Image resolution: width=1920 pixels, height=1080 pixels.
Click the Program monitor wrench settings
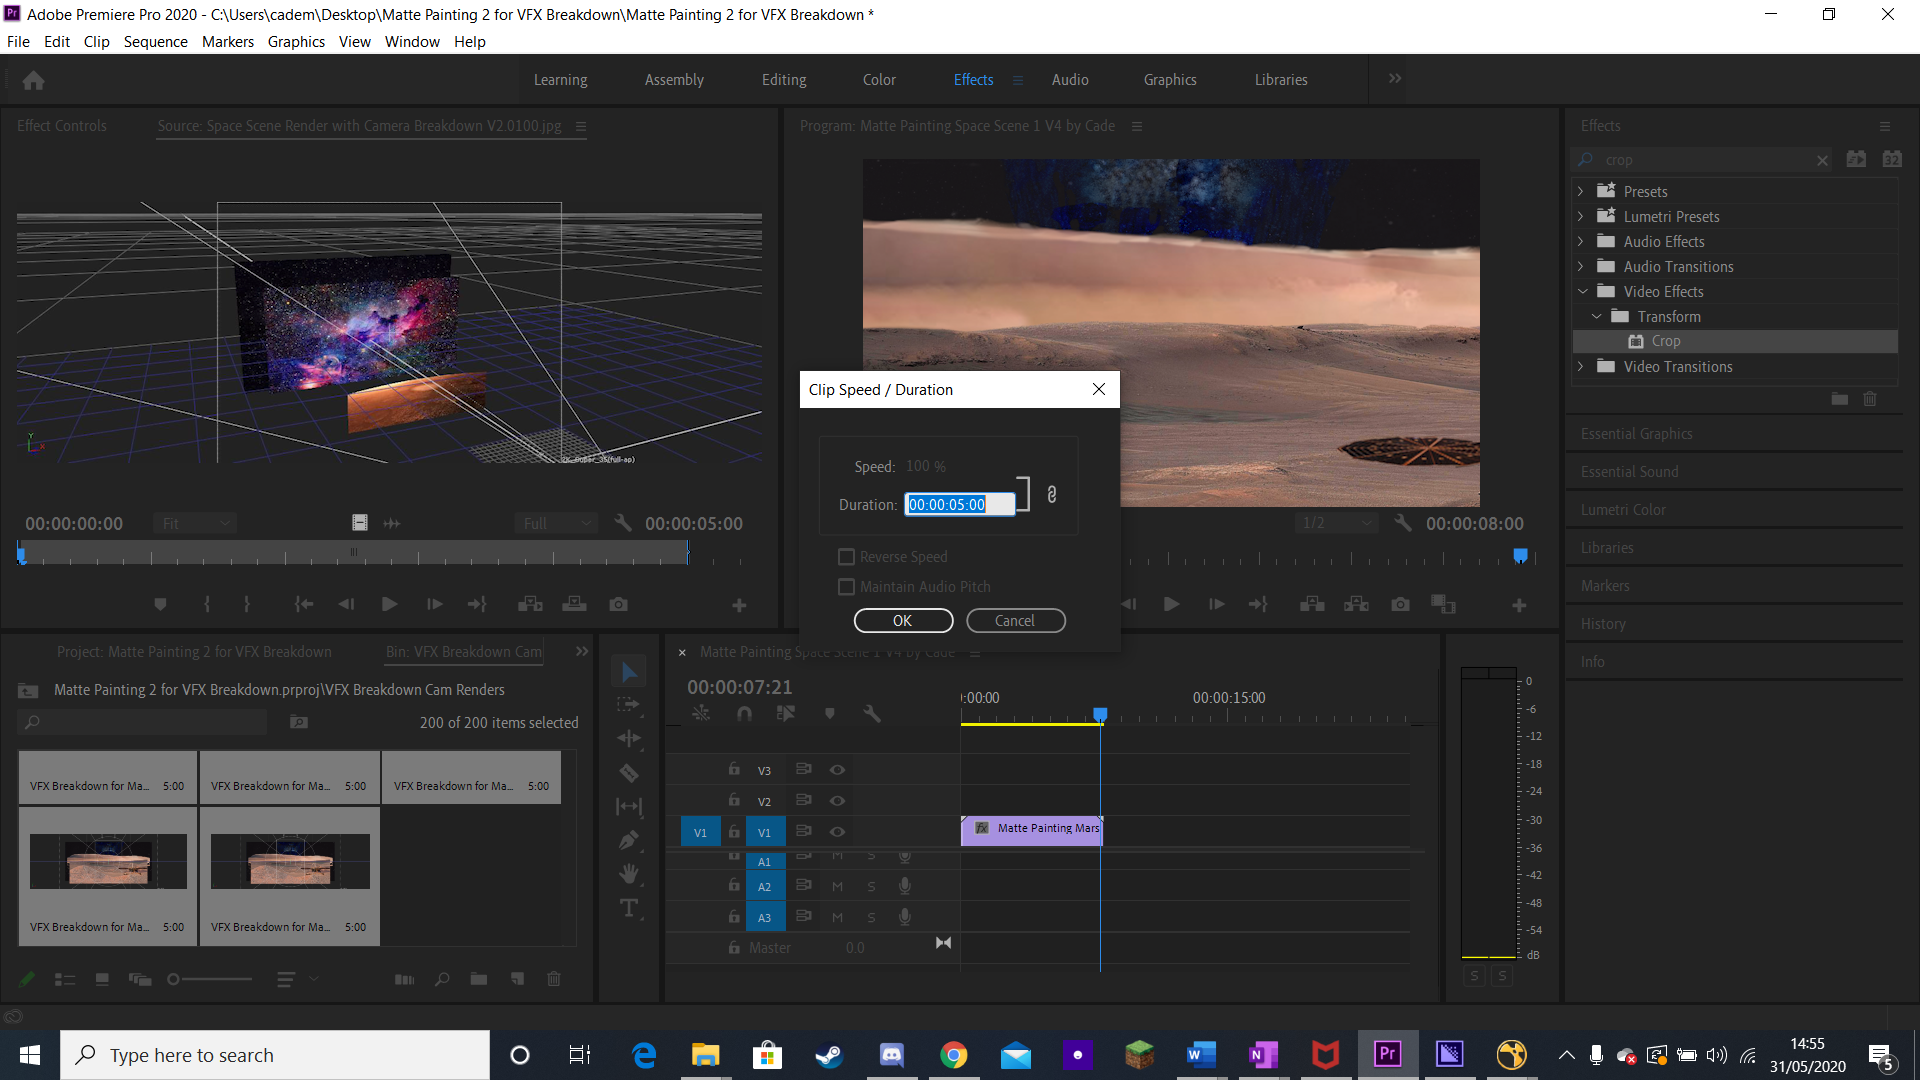tap(1403, 523)
